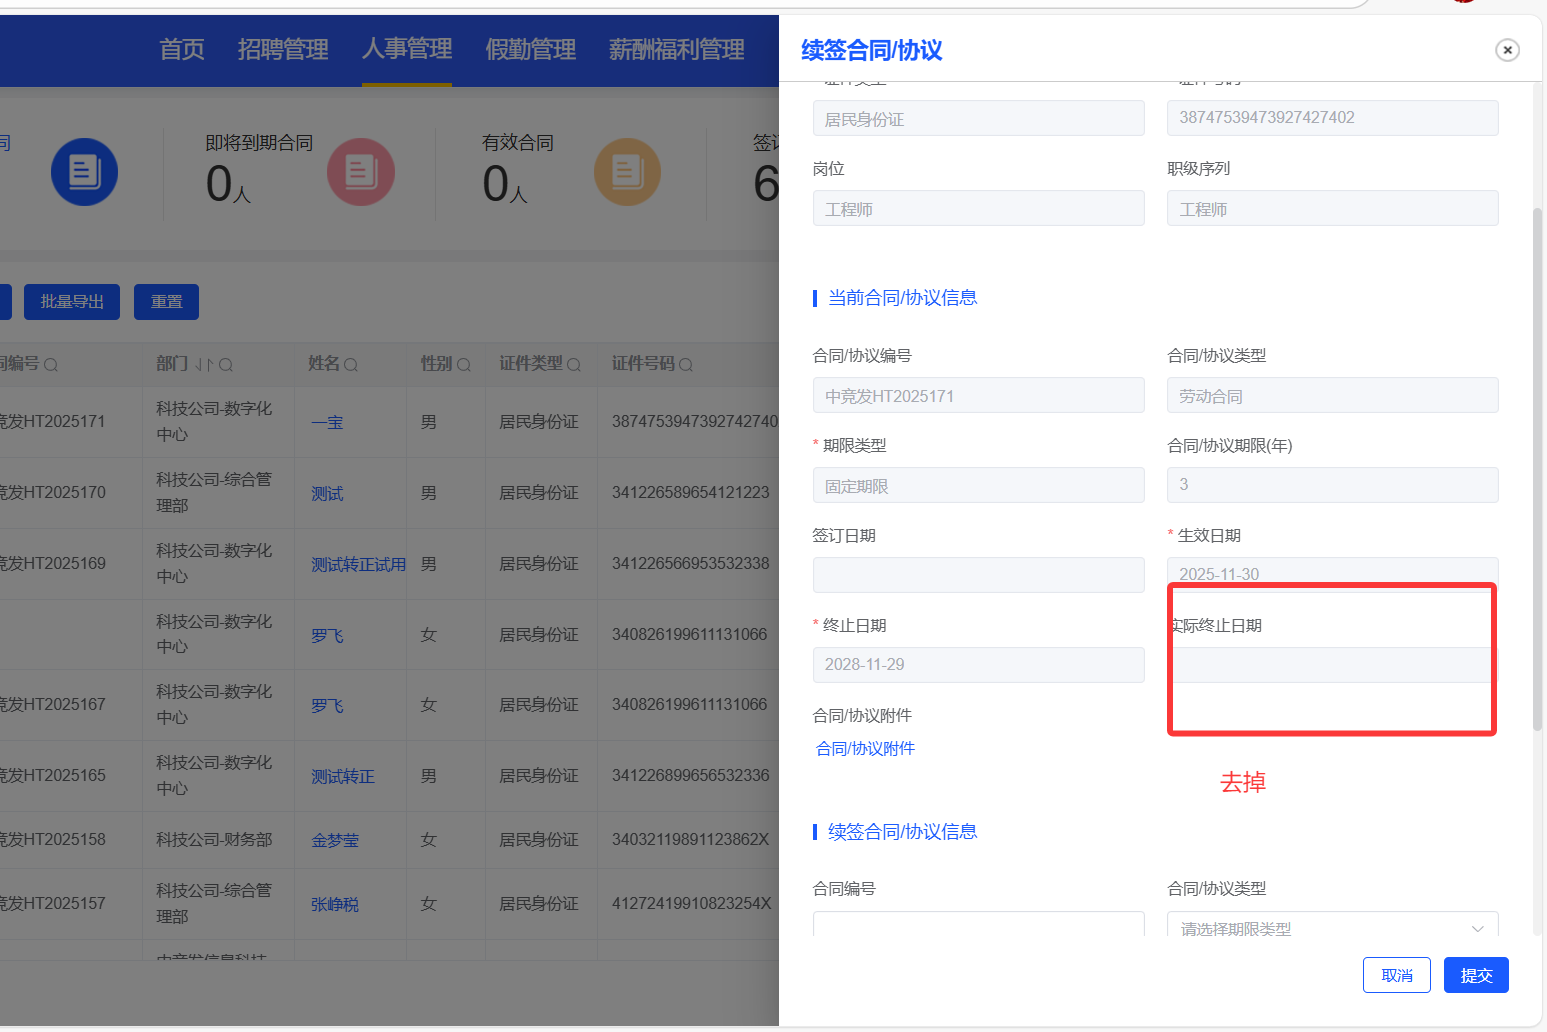1547x1032 pixels.
Task: Open the 招聘管理 tab
Action: tap(283, 49)
